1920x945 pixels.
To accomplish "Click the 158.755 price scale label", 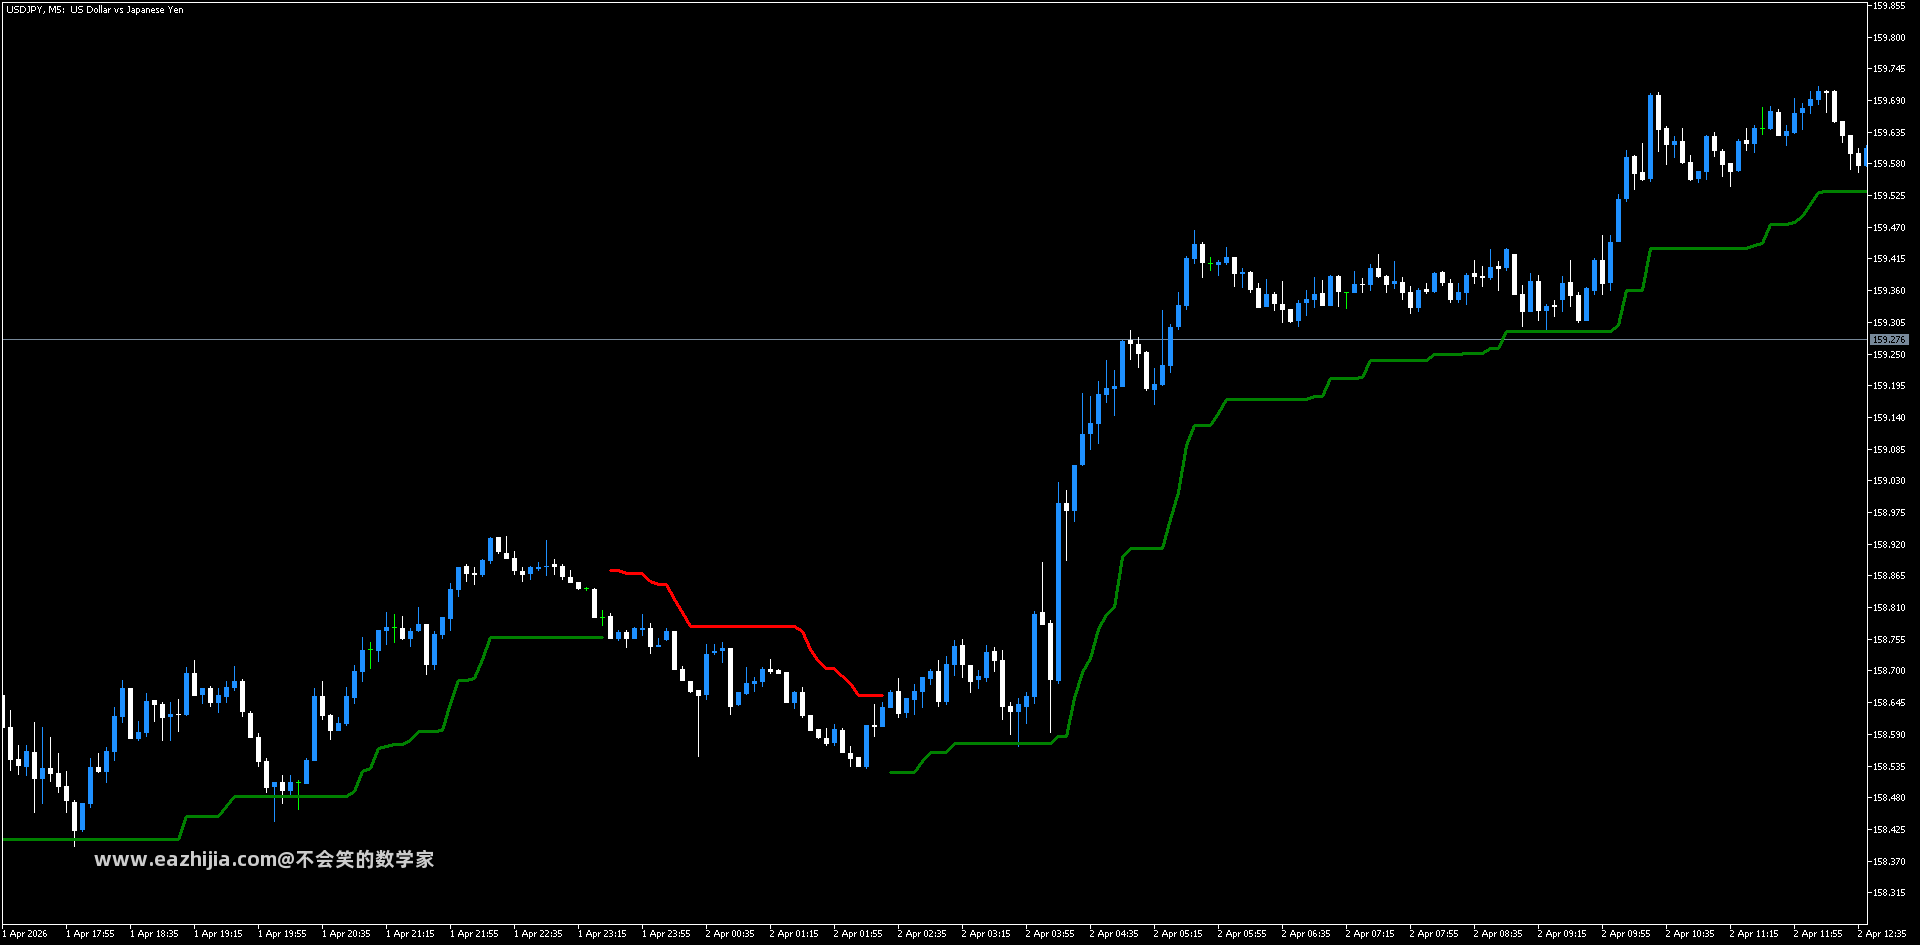I will [x=1889, y=640].
